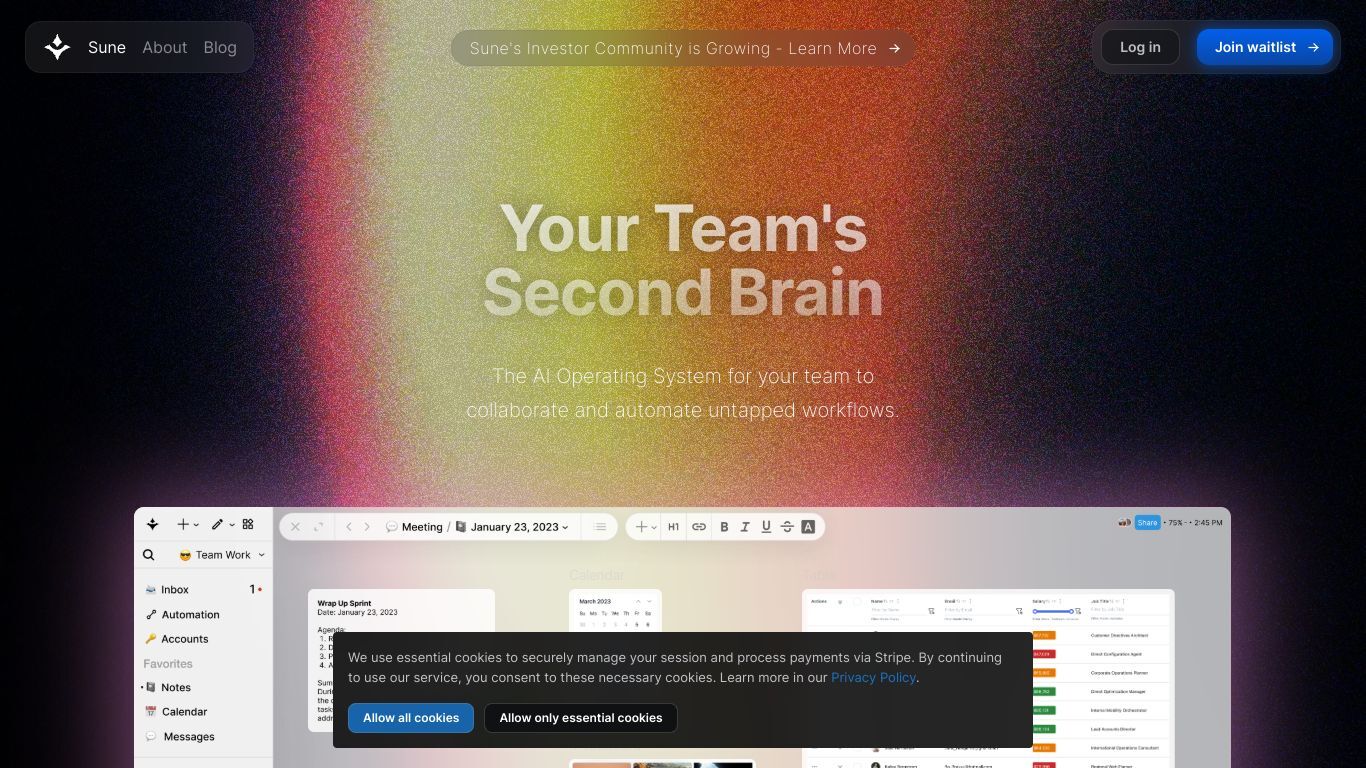
Task: Open the text color A swatch in the toolbar
Action: [x=808, y=527]
